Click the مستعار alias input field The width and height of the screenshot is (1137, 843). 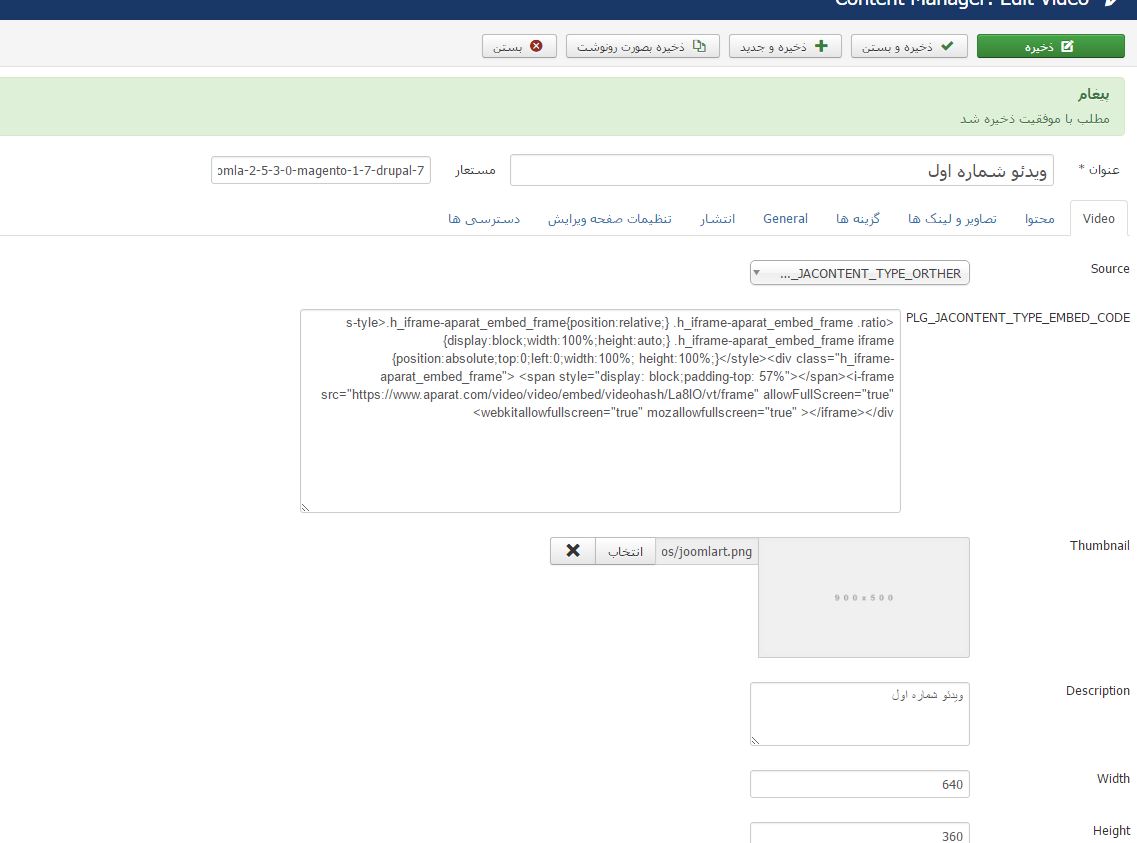click(321, 170)
